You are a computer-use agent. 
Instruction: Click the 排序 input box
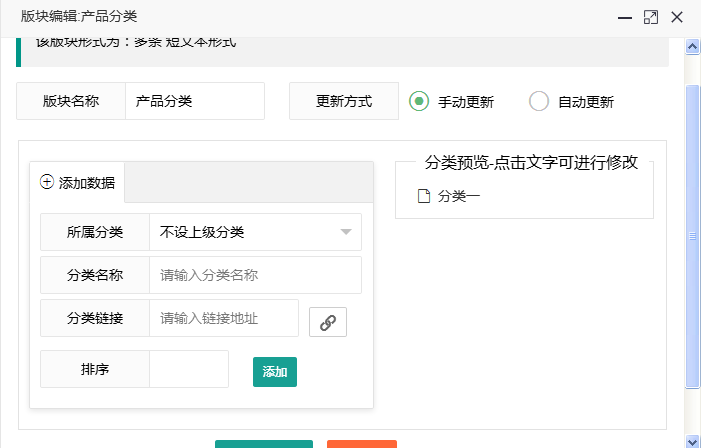[x=188, y=369]
